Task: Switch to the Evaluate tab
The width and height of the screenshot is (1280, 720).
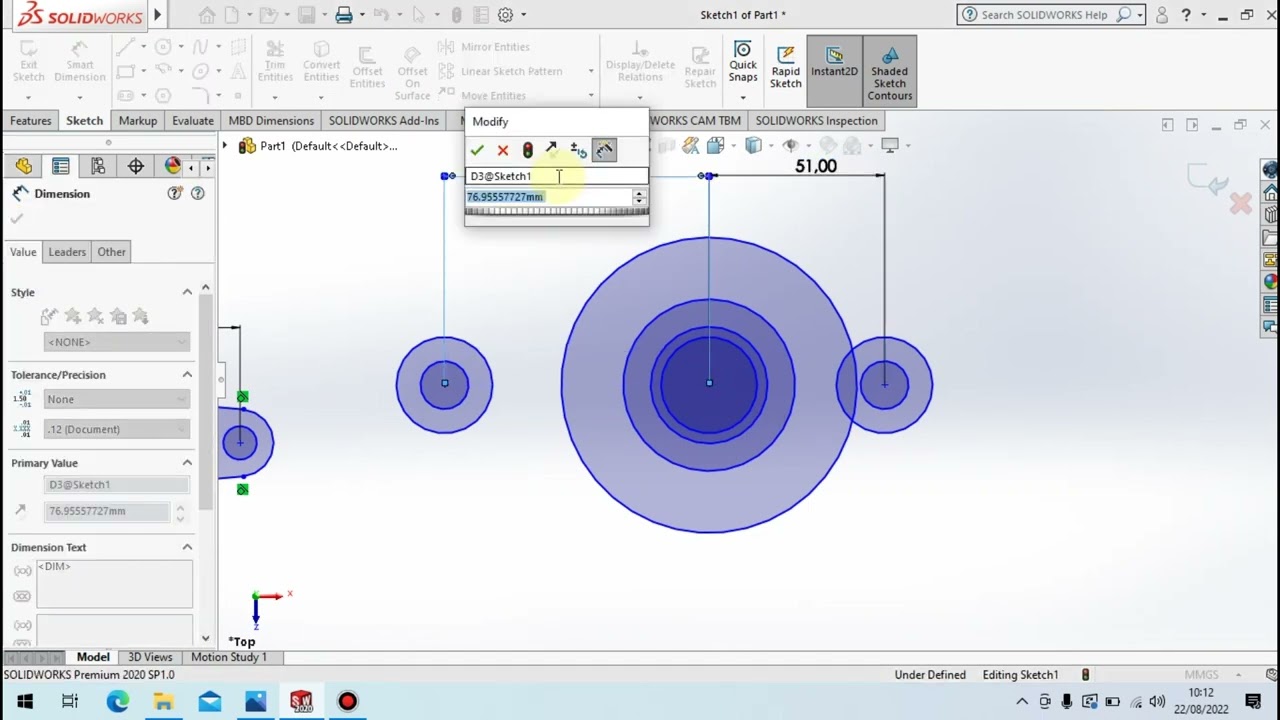Action: pos(193,121)
